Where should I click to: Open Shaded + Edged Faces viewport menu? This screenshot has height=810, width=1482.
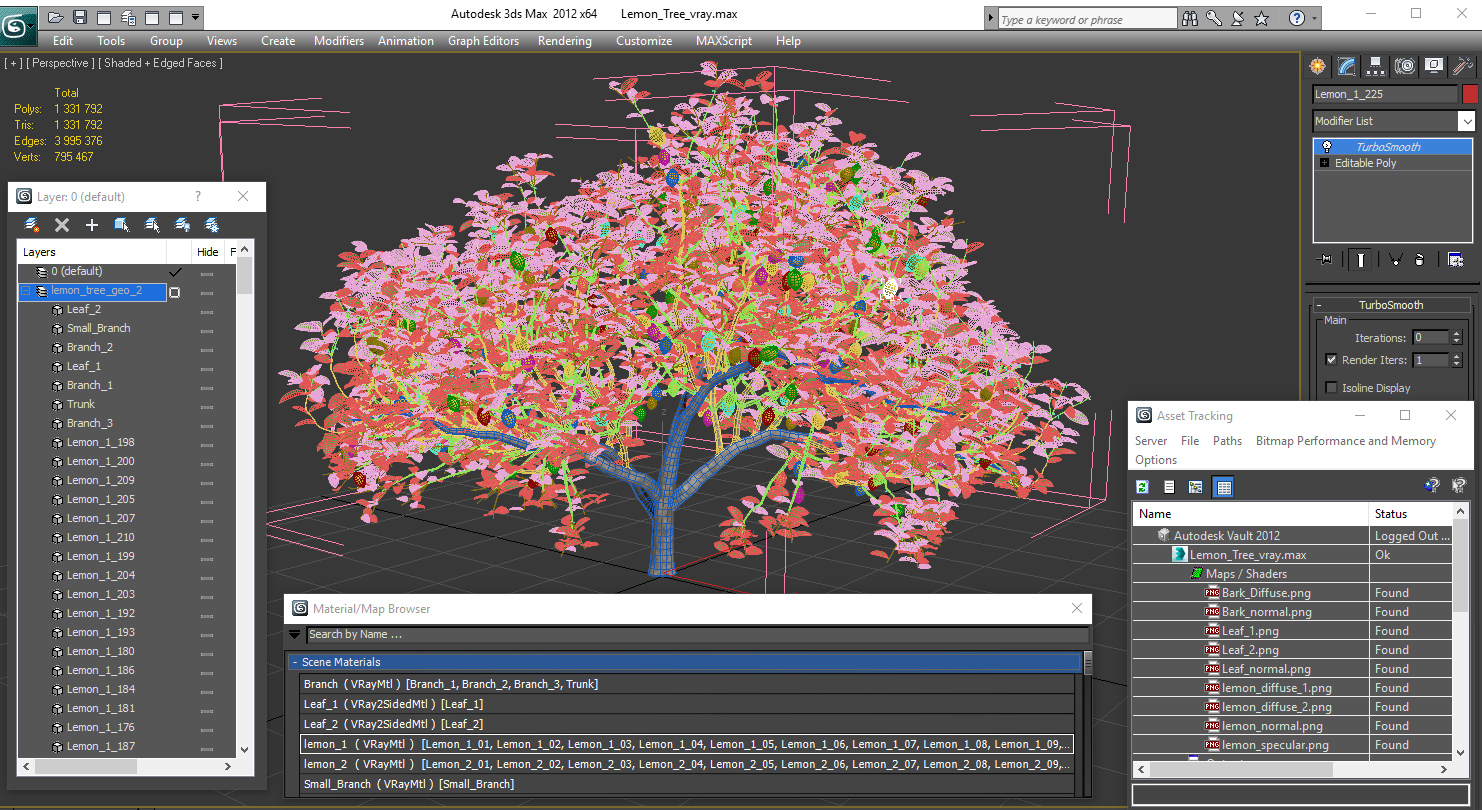click(160, 63)
